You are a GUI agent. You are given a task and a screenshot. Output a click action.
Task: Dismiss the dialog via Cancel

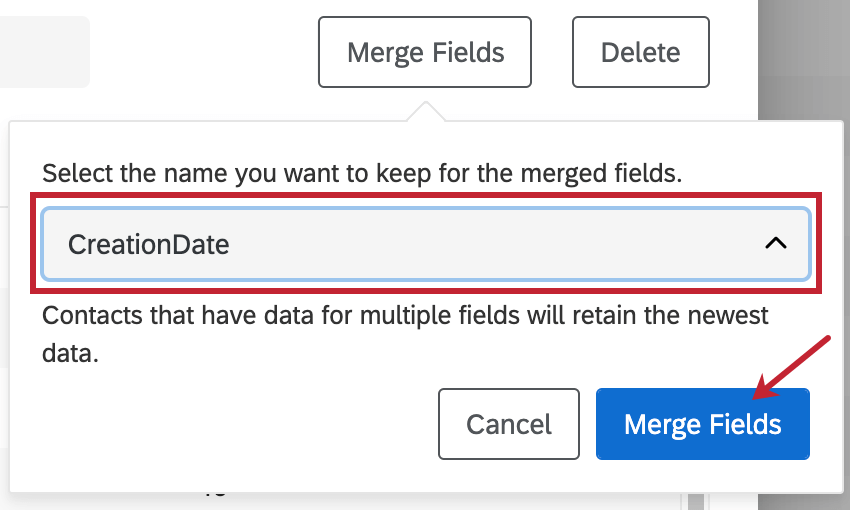(508, 424)
